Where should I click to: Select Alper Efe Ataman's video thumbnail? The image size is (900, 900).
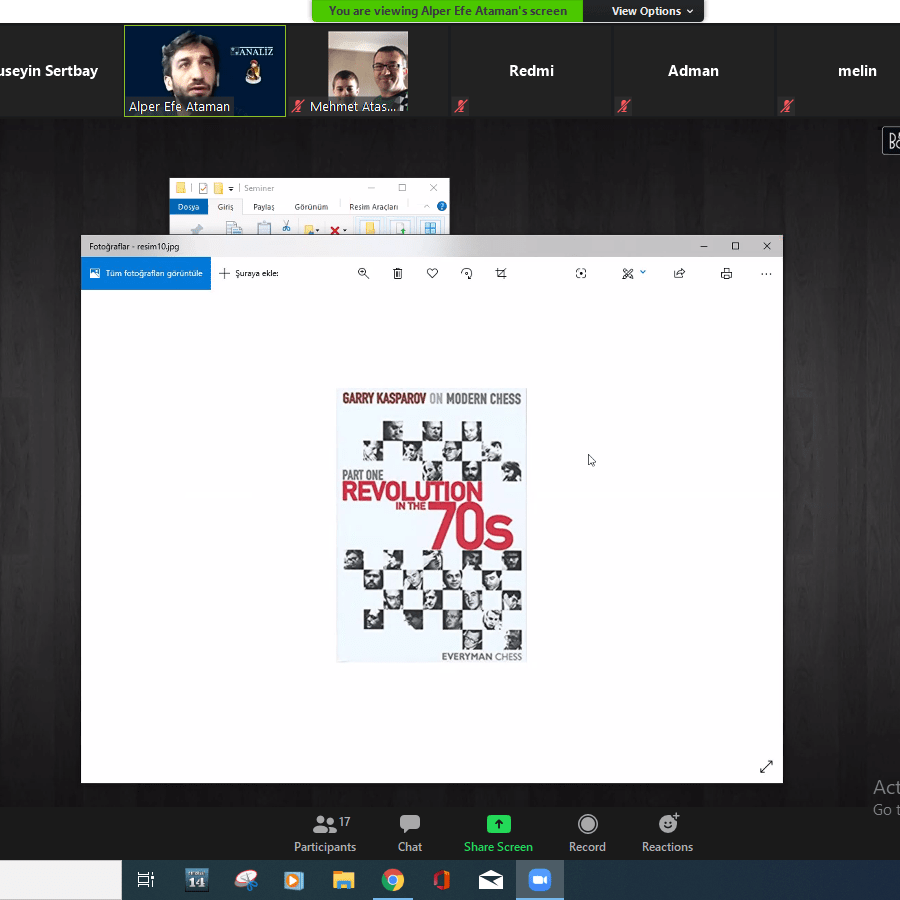pos(205,70)
